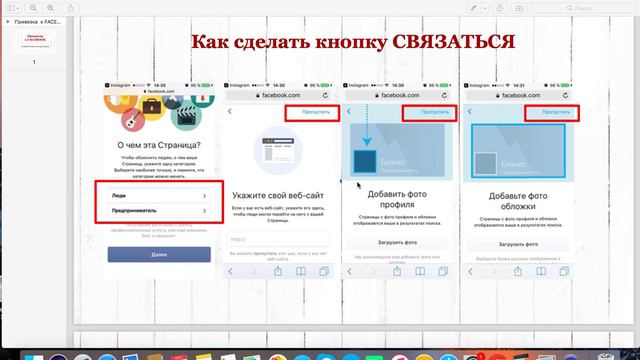Click the reload icon on the website screen

coord(325,95)
